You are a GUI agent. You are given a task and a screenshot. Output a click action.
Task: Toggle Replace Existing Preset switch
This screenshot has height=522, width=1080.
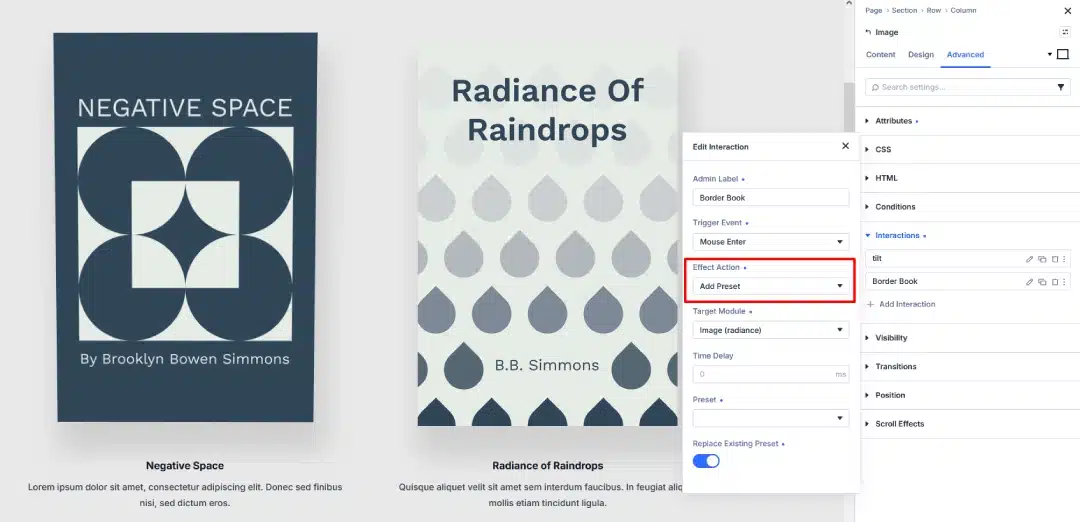[x=706, y=461]
